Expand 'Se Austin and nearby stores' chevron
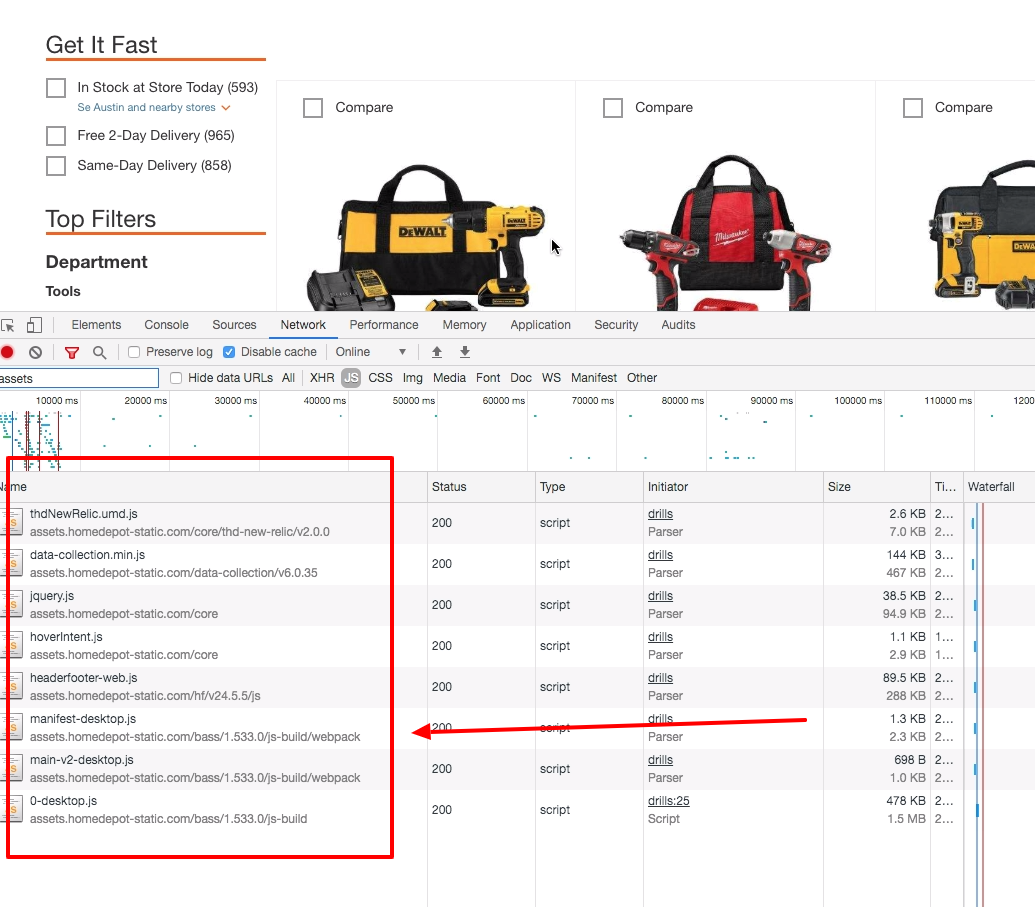This screenshot has width=1035, height=907. (226, 108)
